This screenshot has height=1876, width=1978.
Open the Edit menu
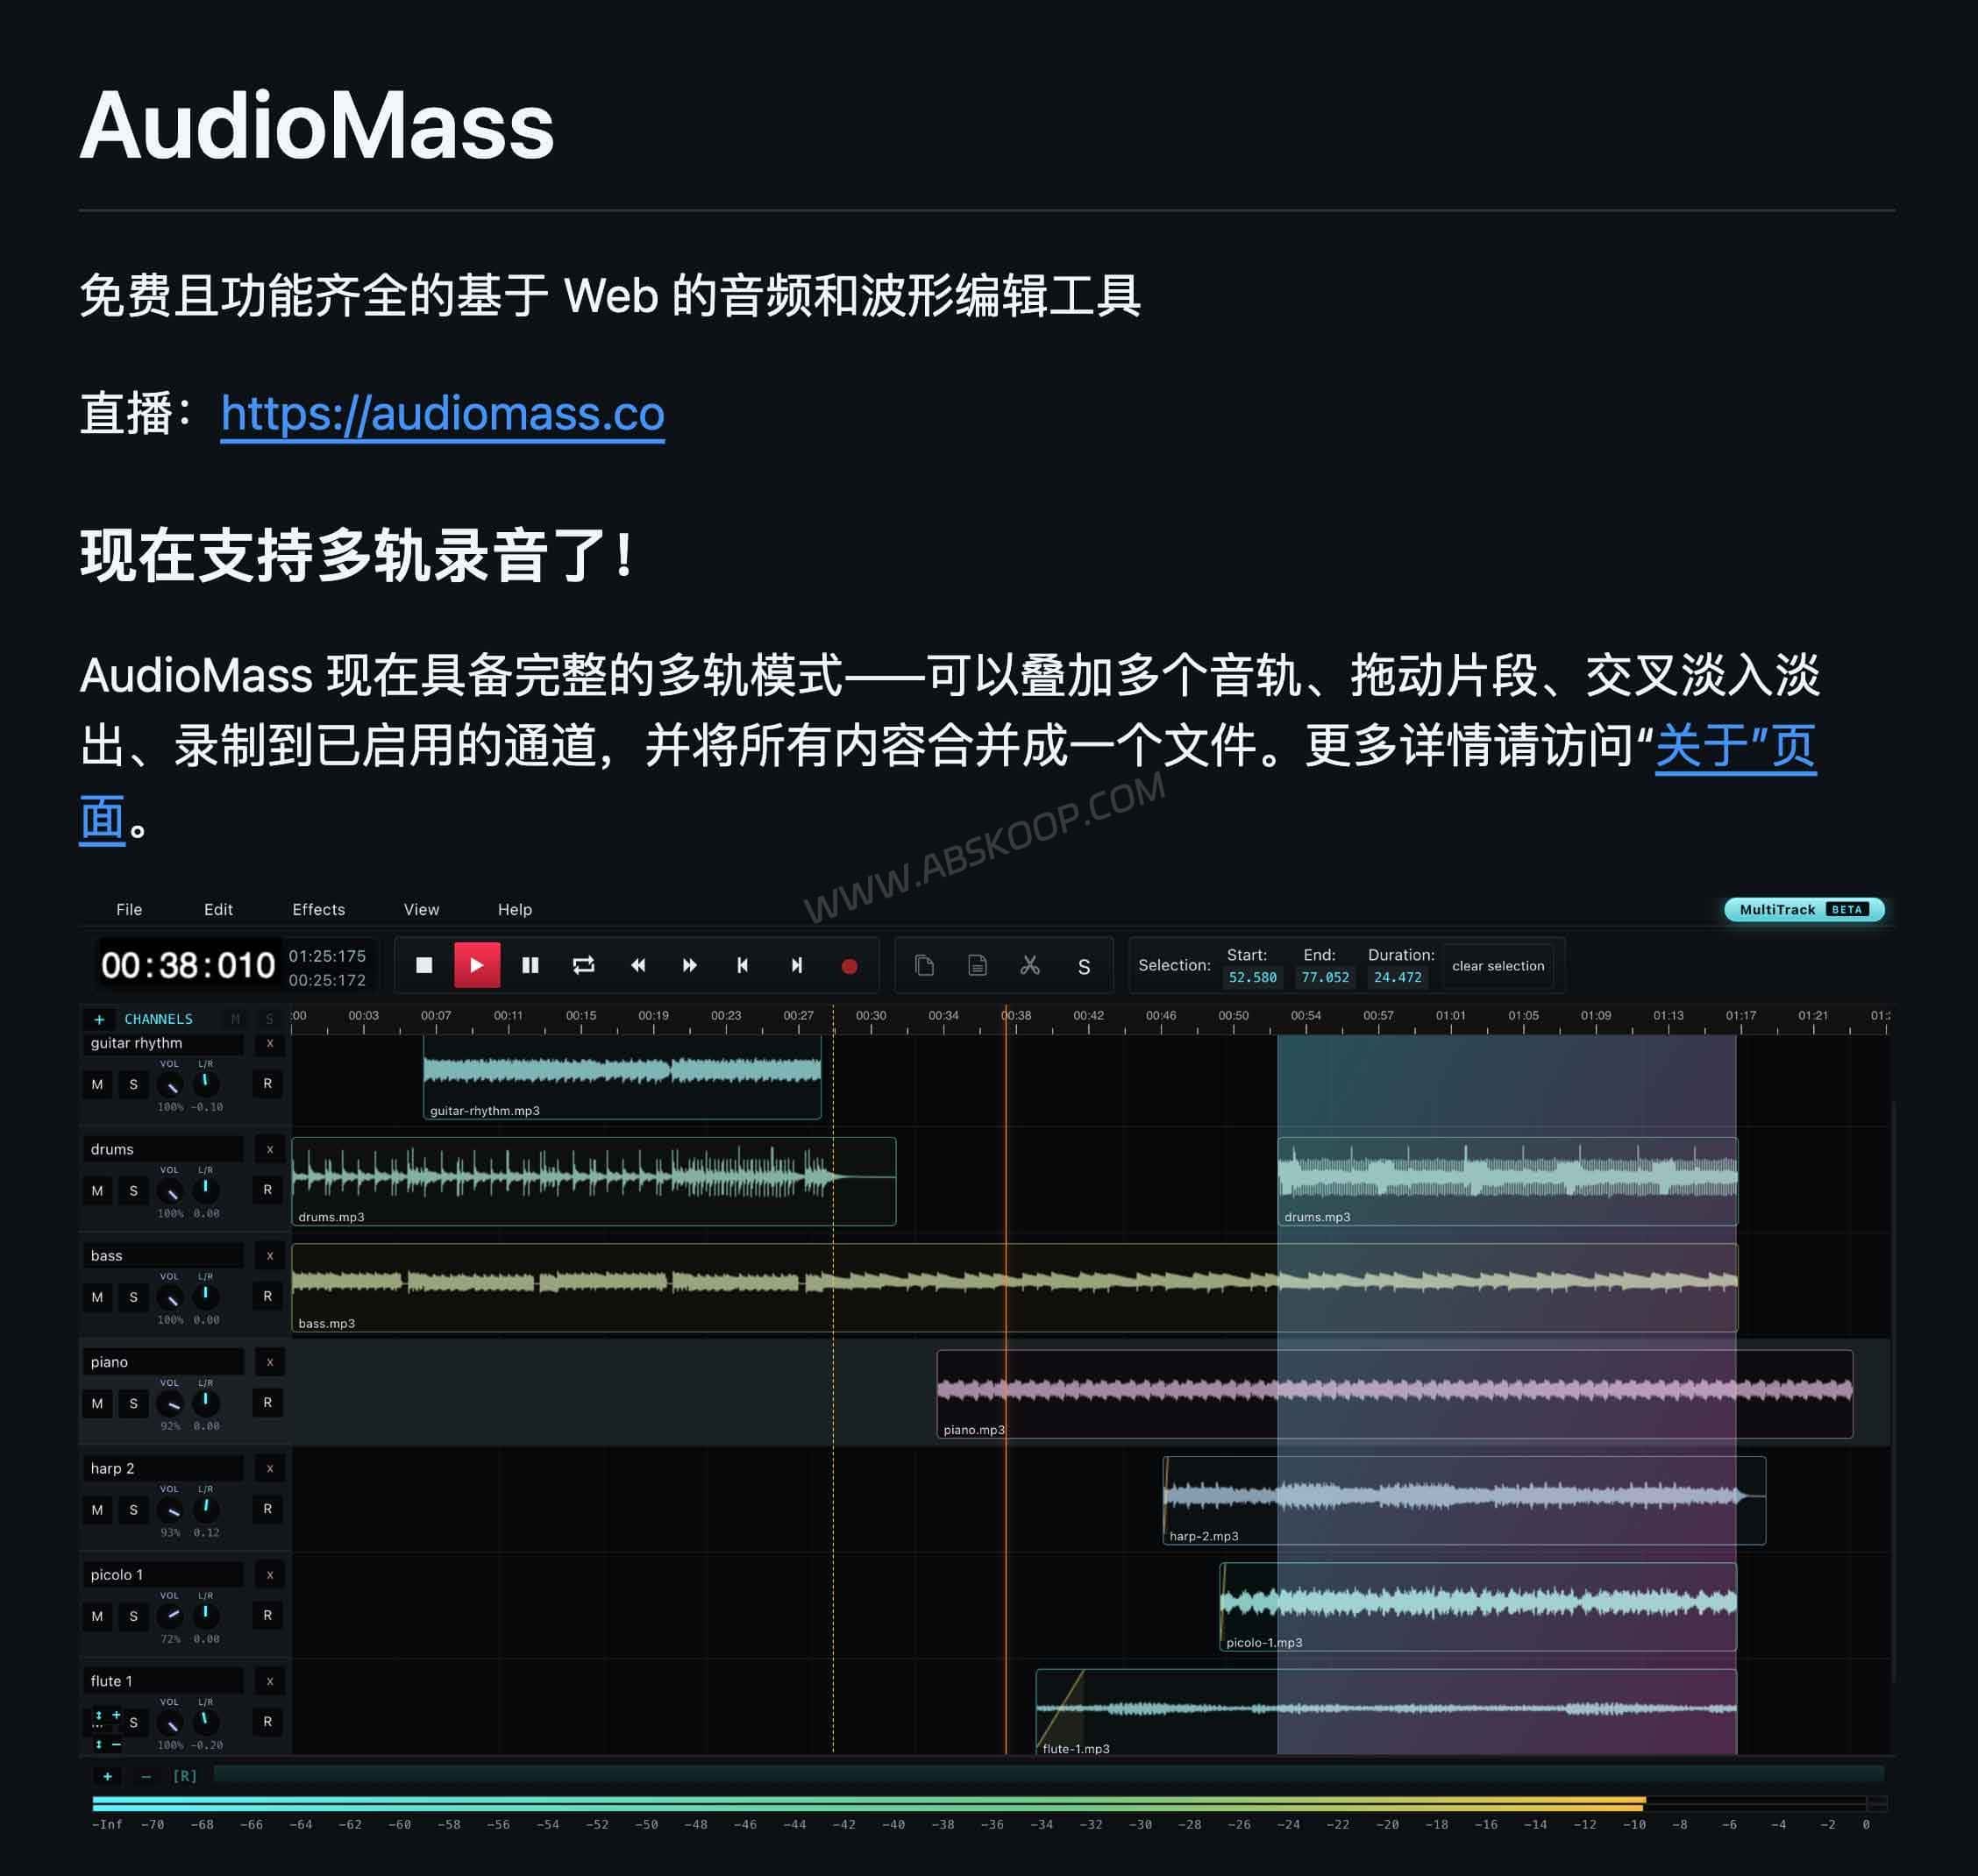pos(218,909)
